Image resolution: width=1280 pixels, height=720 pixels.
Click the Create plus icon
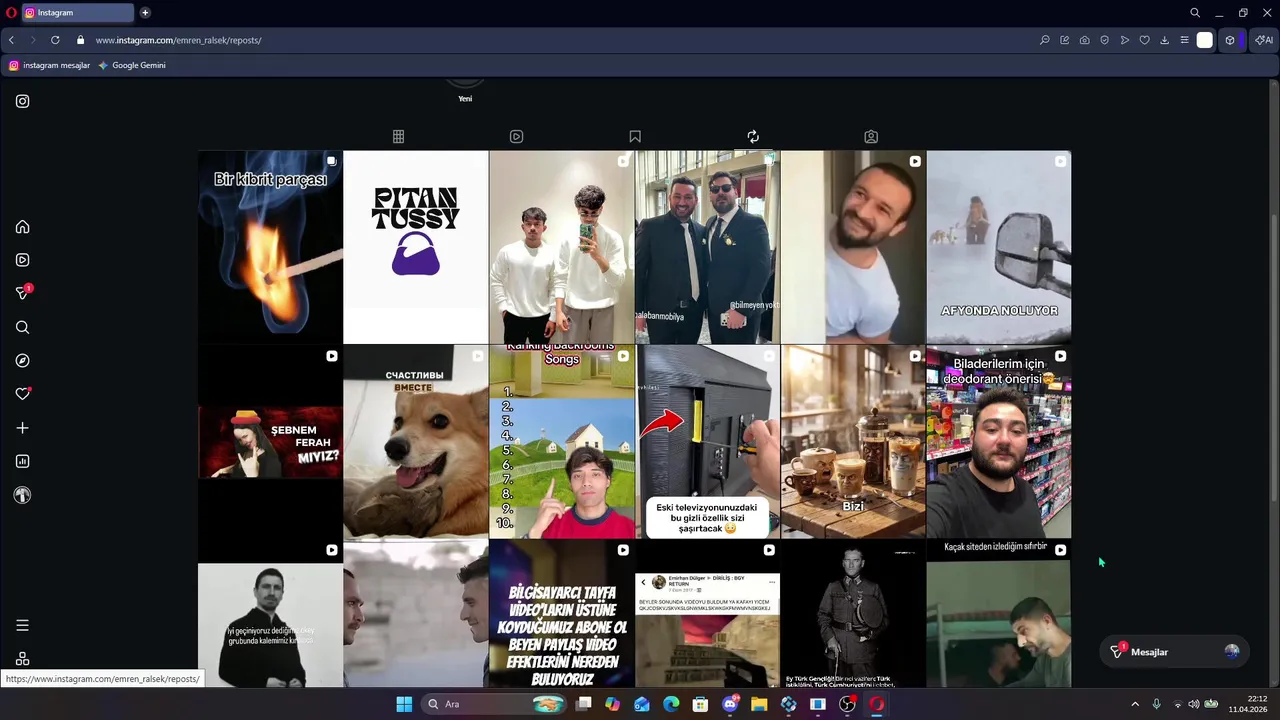coord(22,428)
